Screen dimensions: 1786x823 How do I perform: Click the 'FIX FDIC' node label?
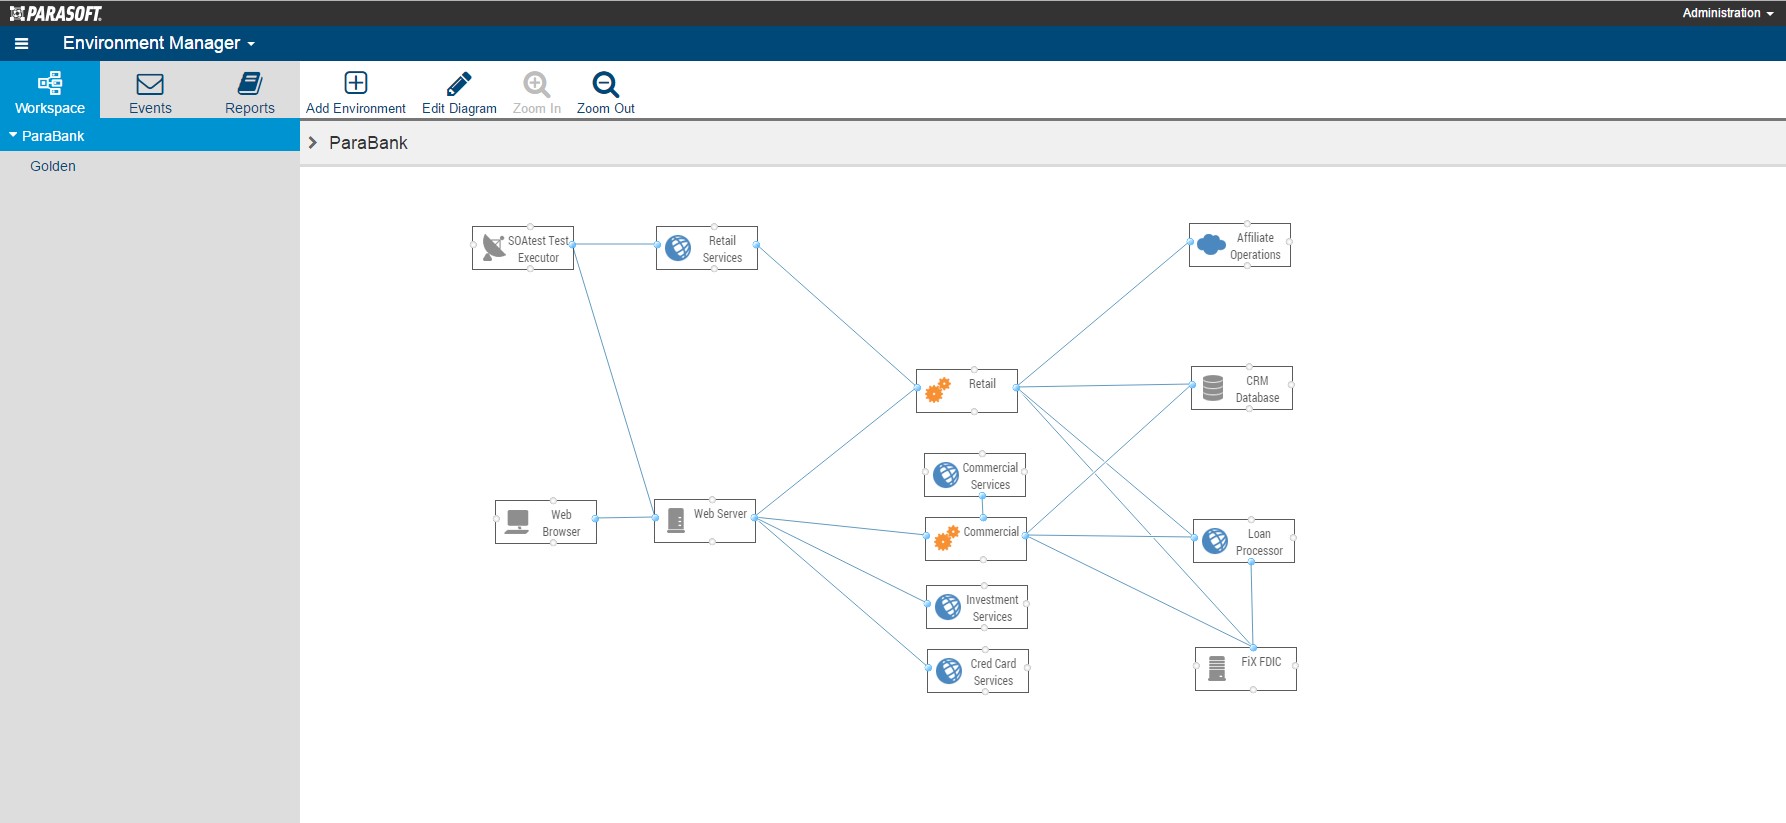(1261, 662)
